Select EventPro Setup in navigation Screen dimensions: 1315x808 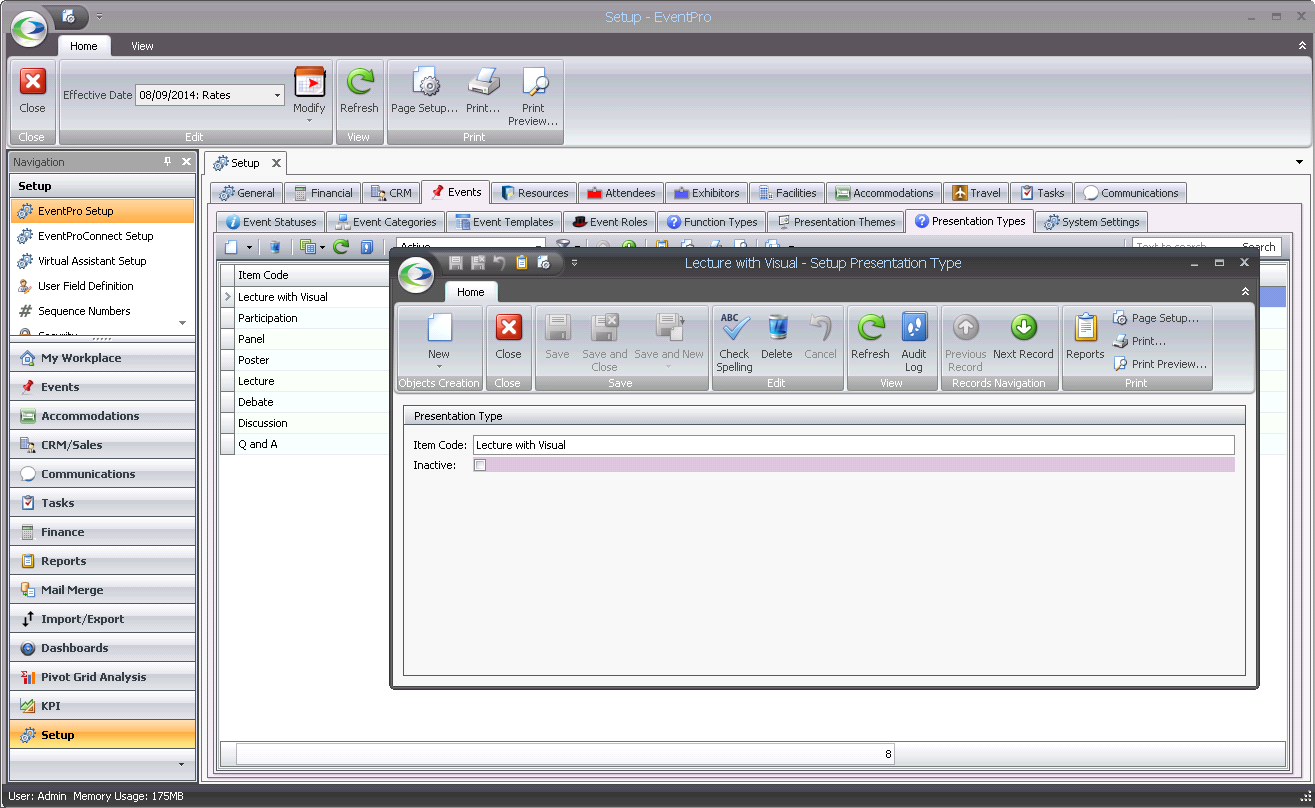click(103, 211)
